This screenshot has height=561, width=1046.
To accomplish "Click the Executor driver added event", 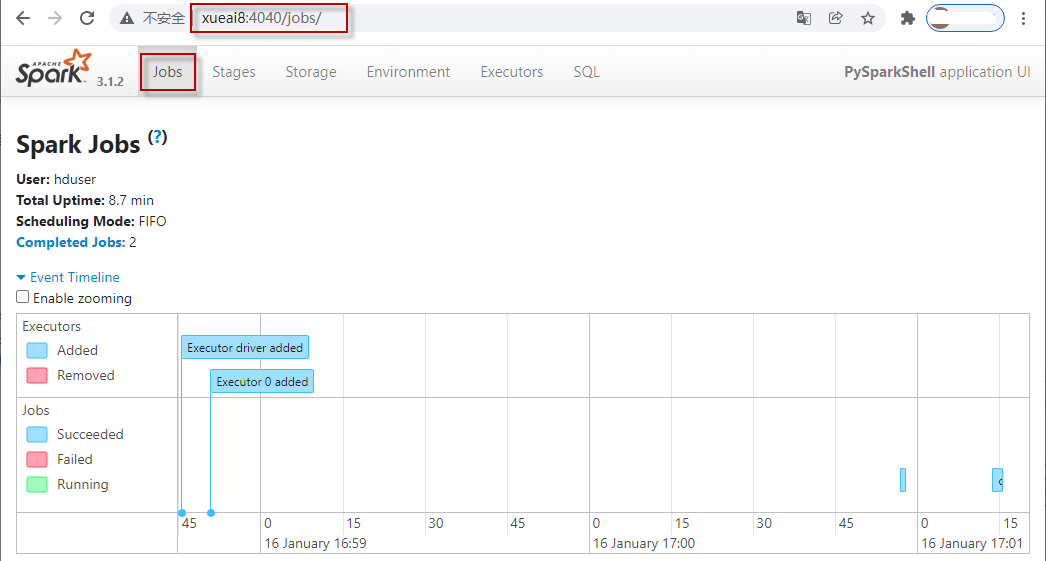I will [245, 347].
